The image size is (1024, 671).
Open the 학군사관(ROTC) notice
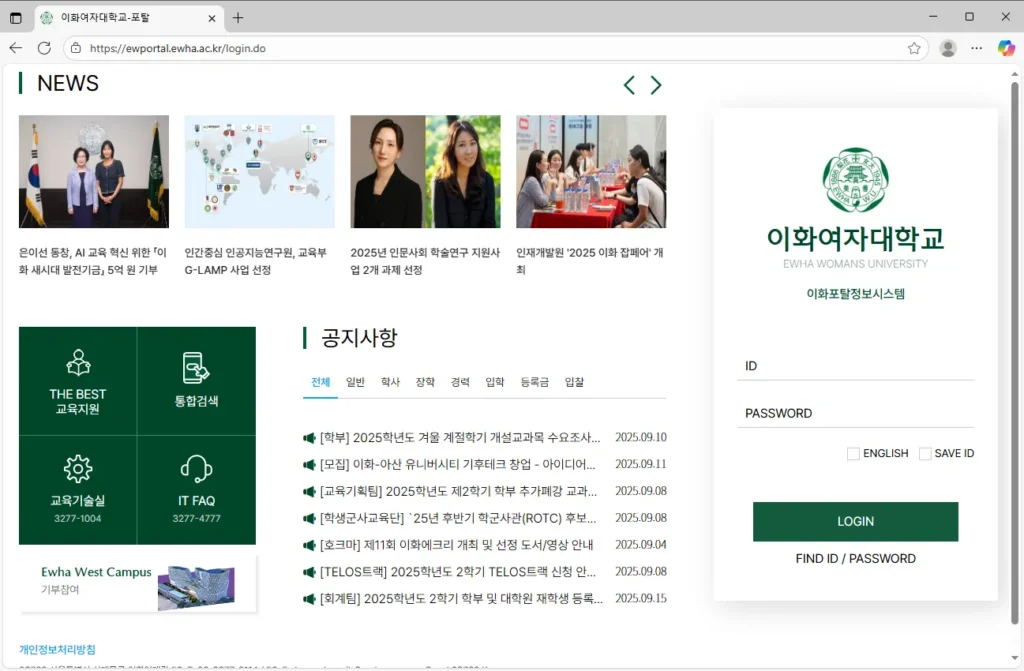click(458, 518)
